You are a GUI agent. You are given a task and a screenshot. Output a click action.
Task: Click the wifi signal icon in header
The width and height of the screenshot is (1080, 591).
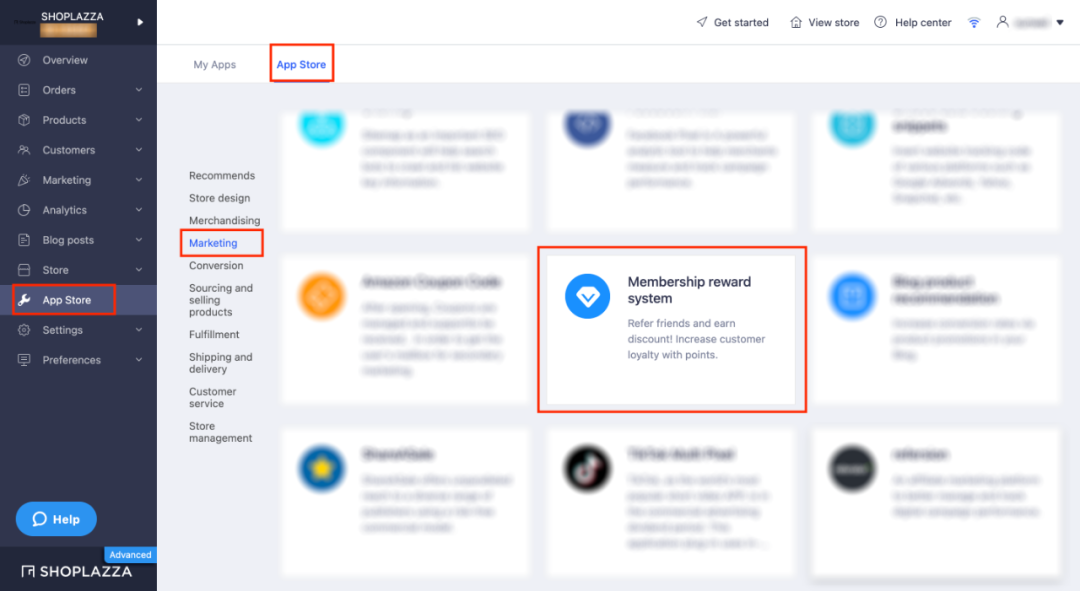coord(974,23)
